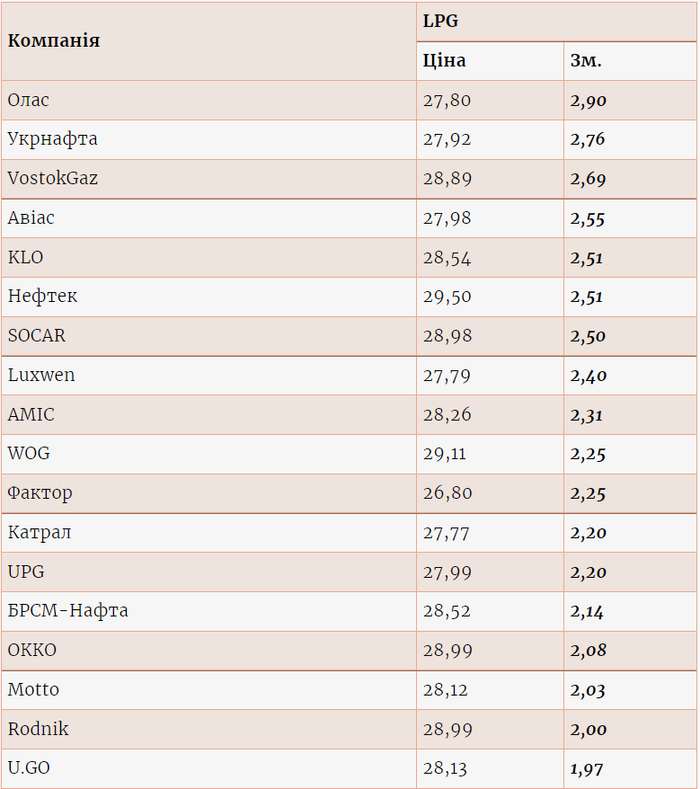This screenshot has height=789, width=700.
Task: Select the AMIC company cell
Action: click(31, 415)
